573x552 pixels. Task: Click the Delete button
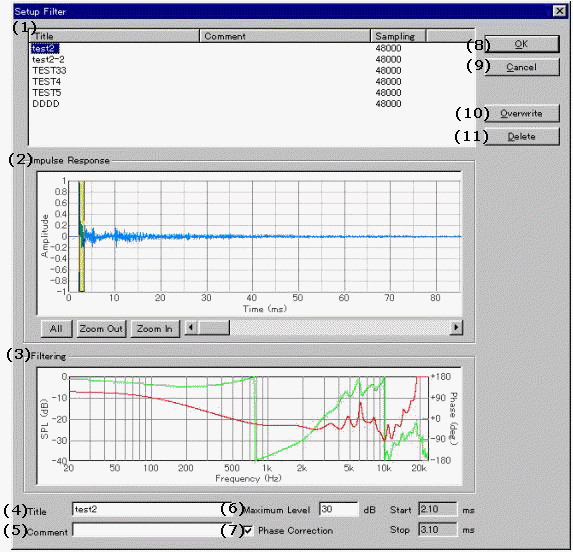522,137
